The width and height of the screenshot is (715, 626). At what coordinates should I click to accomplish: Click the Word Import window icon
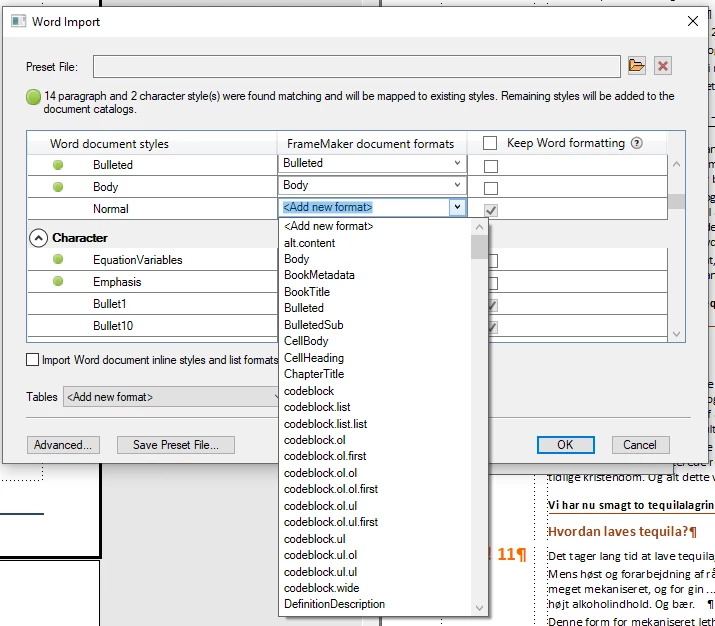pos(18,21)
